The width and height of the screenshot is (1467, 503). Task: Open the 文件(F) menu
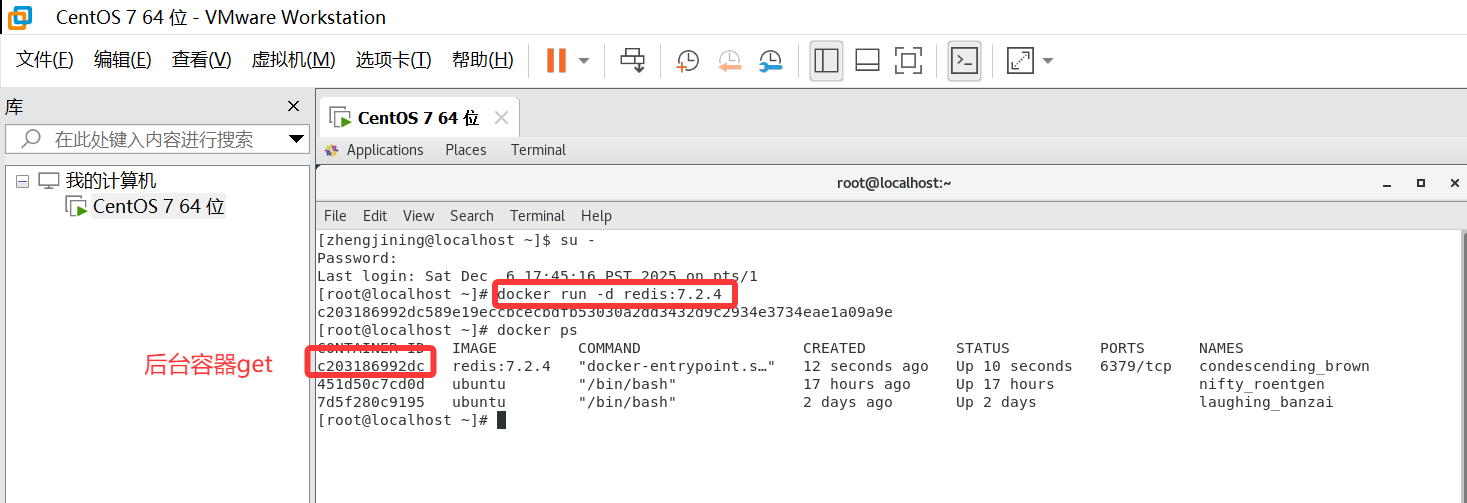point(45,60)
